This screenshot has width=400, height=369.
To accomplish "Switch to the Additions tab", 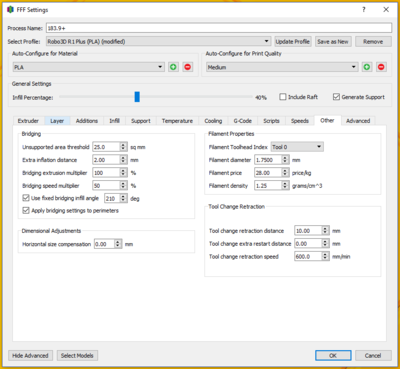I will pos(87,121).
